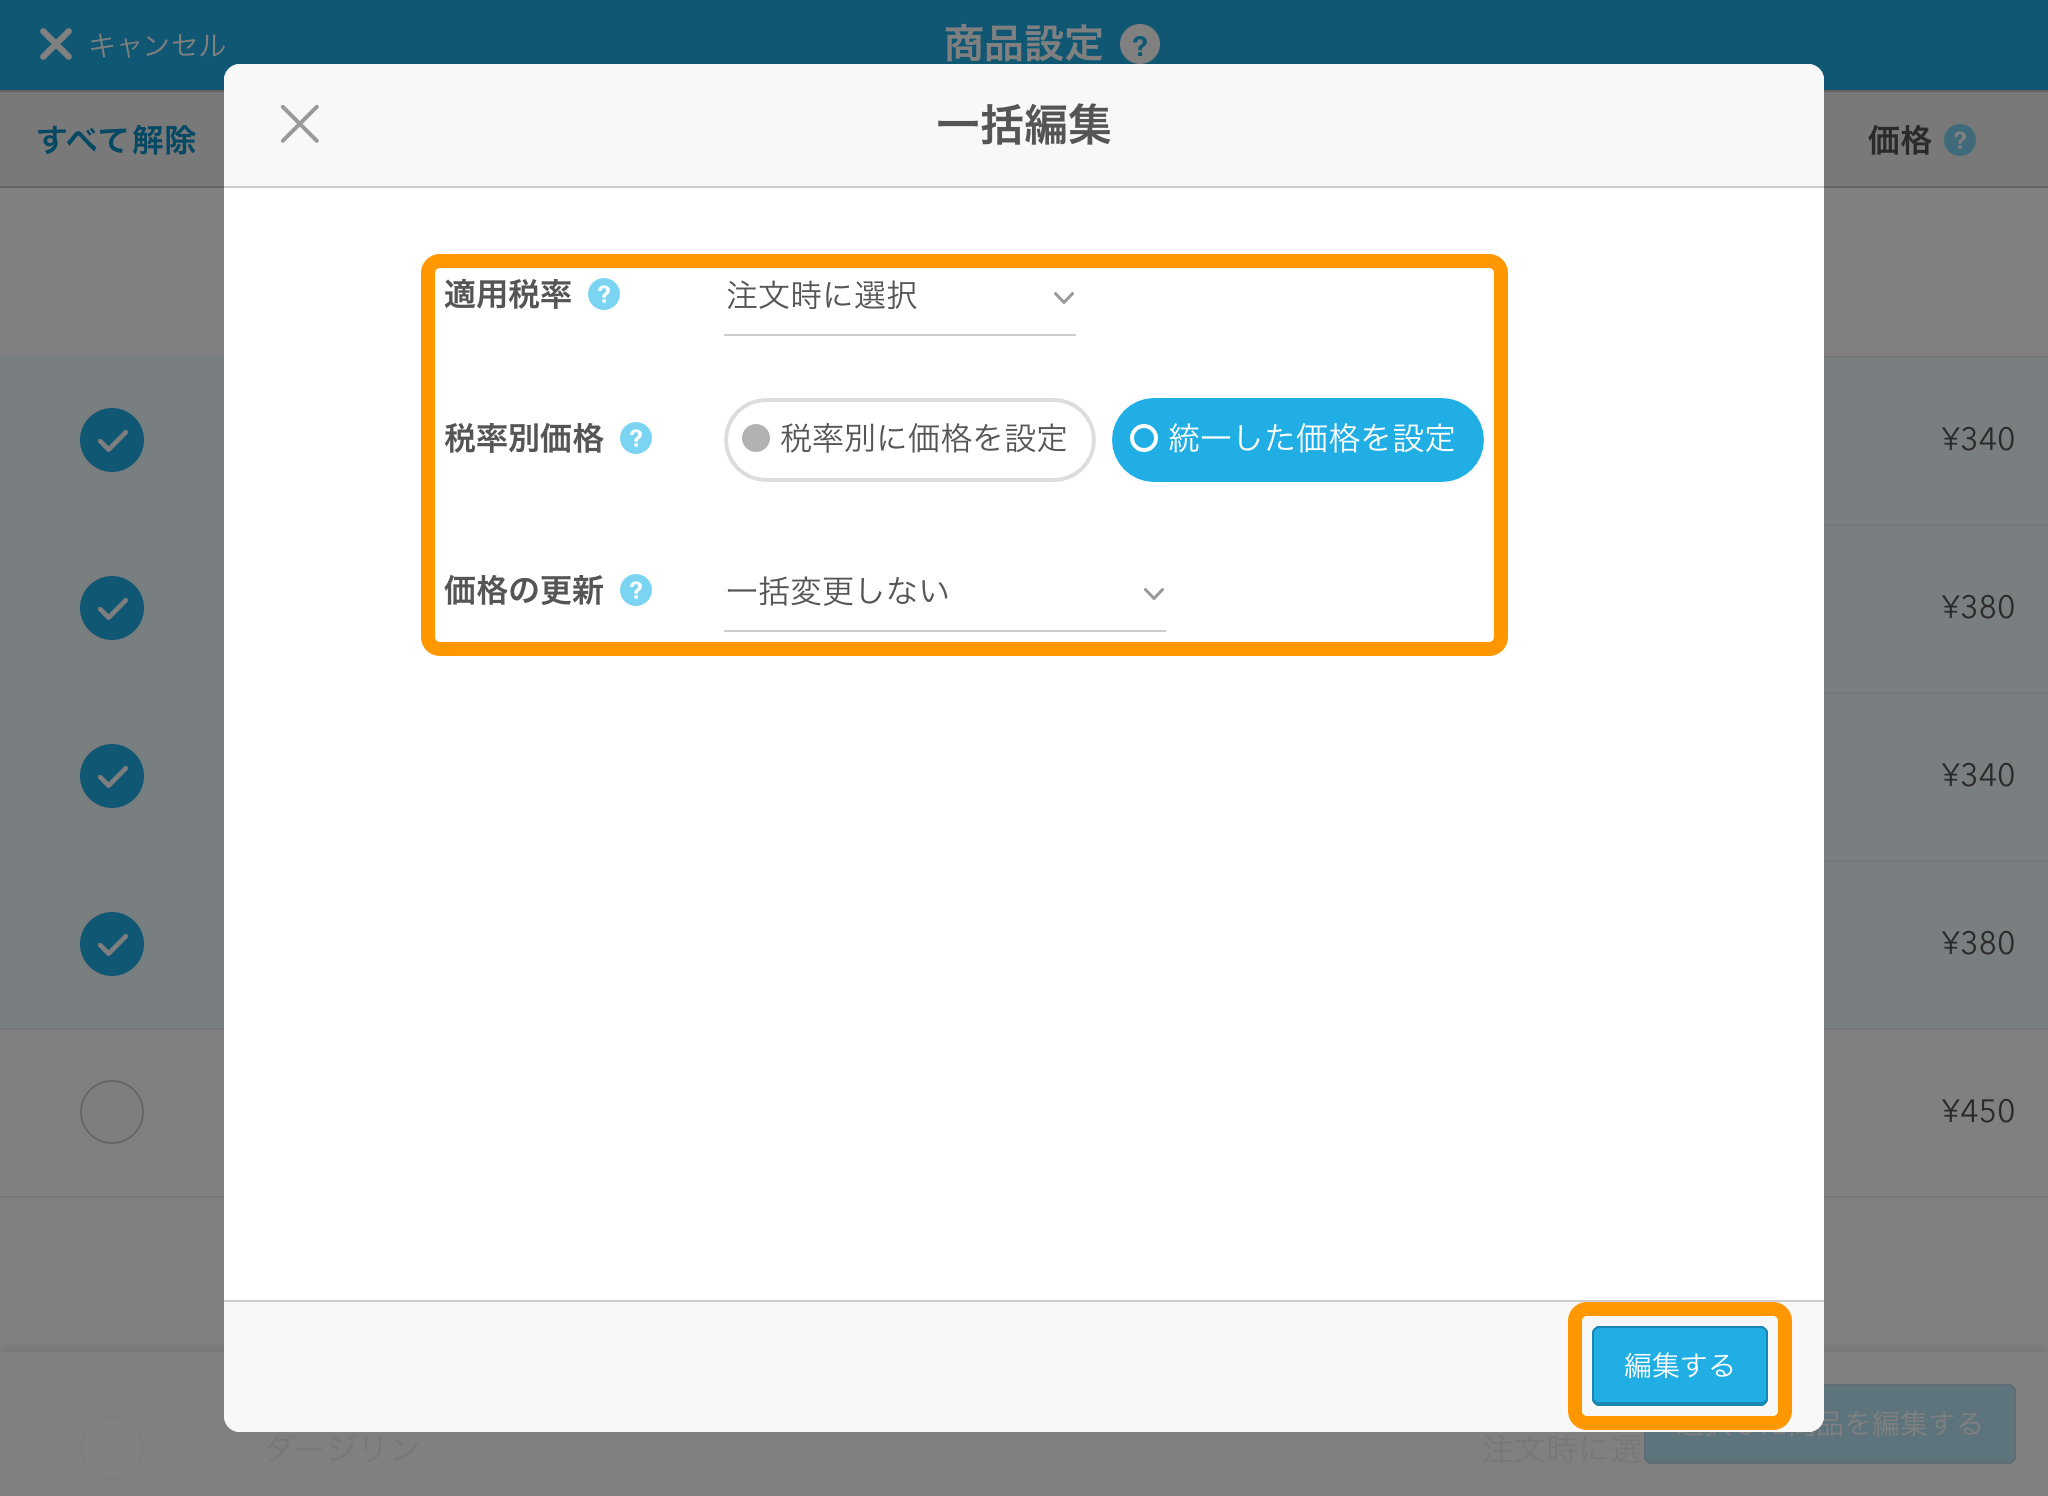The image size is (2048, 1496).
Task: Click the 税率別価格 help icon
Action: (x=636, y=439)
